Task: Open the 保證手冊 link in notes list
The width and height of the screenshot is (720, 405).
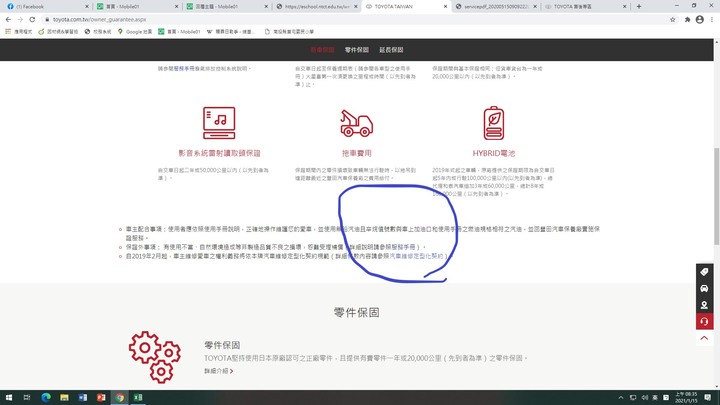Action: pos(403,247)
